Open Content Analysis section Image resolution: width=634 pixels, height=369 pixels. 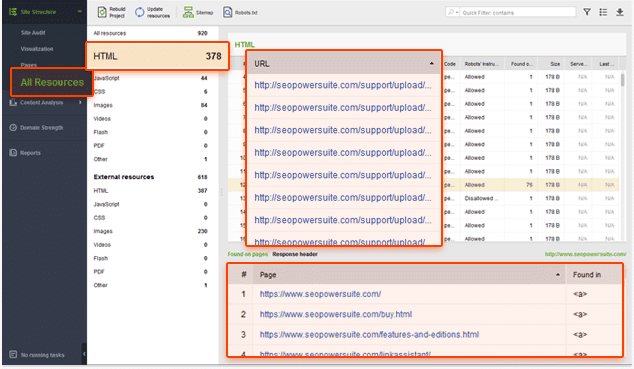click(x=42, y=103)
